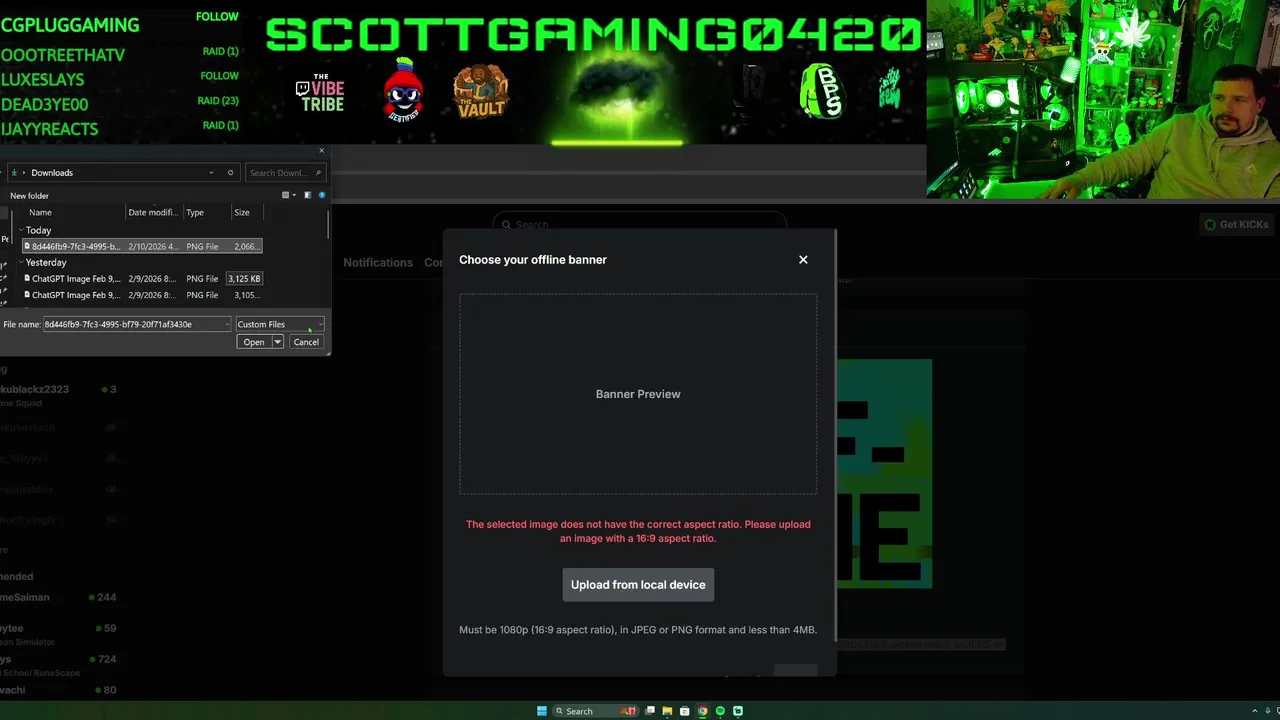Click the Windows Start icon on taskbar
Screen dimensions: 1280x720
pos(542,711)
